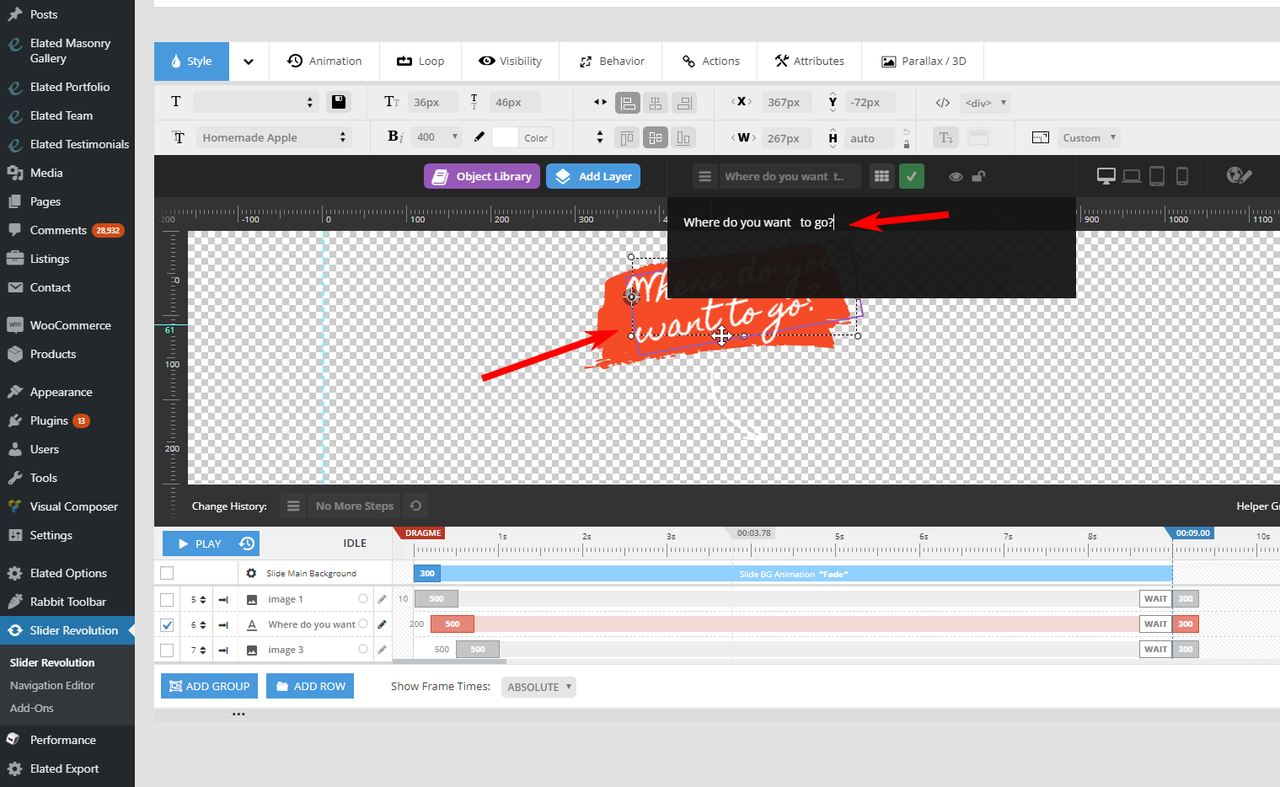This screenshot has height=787, width=1280.
Task: Open the Behavior tab
Action: click(611, 61)
